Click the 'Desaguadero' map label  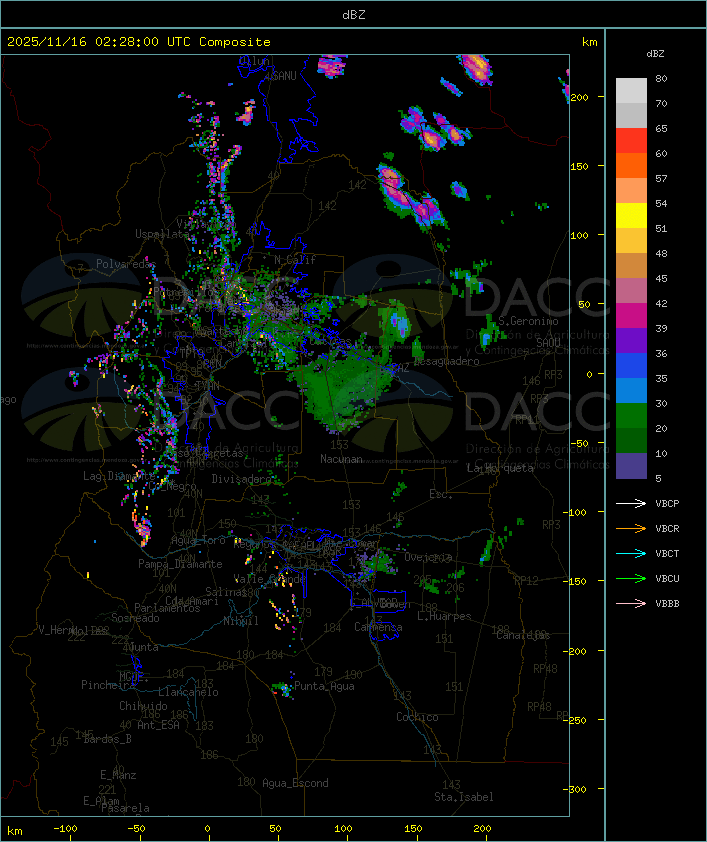click(x=447, y=361)
